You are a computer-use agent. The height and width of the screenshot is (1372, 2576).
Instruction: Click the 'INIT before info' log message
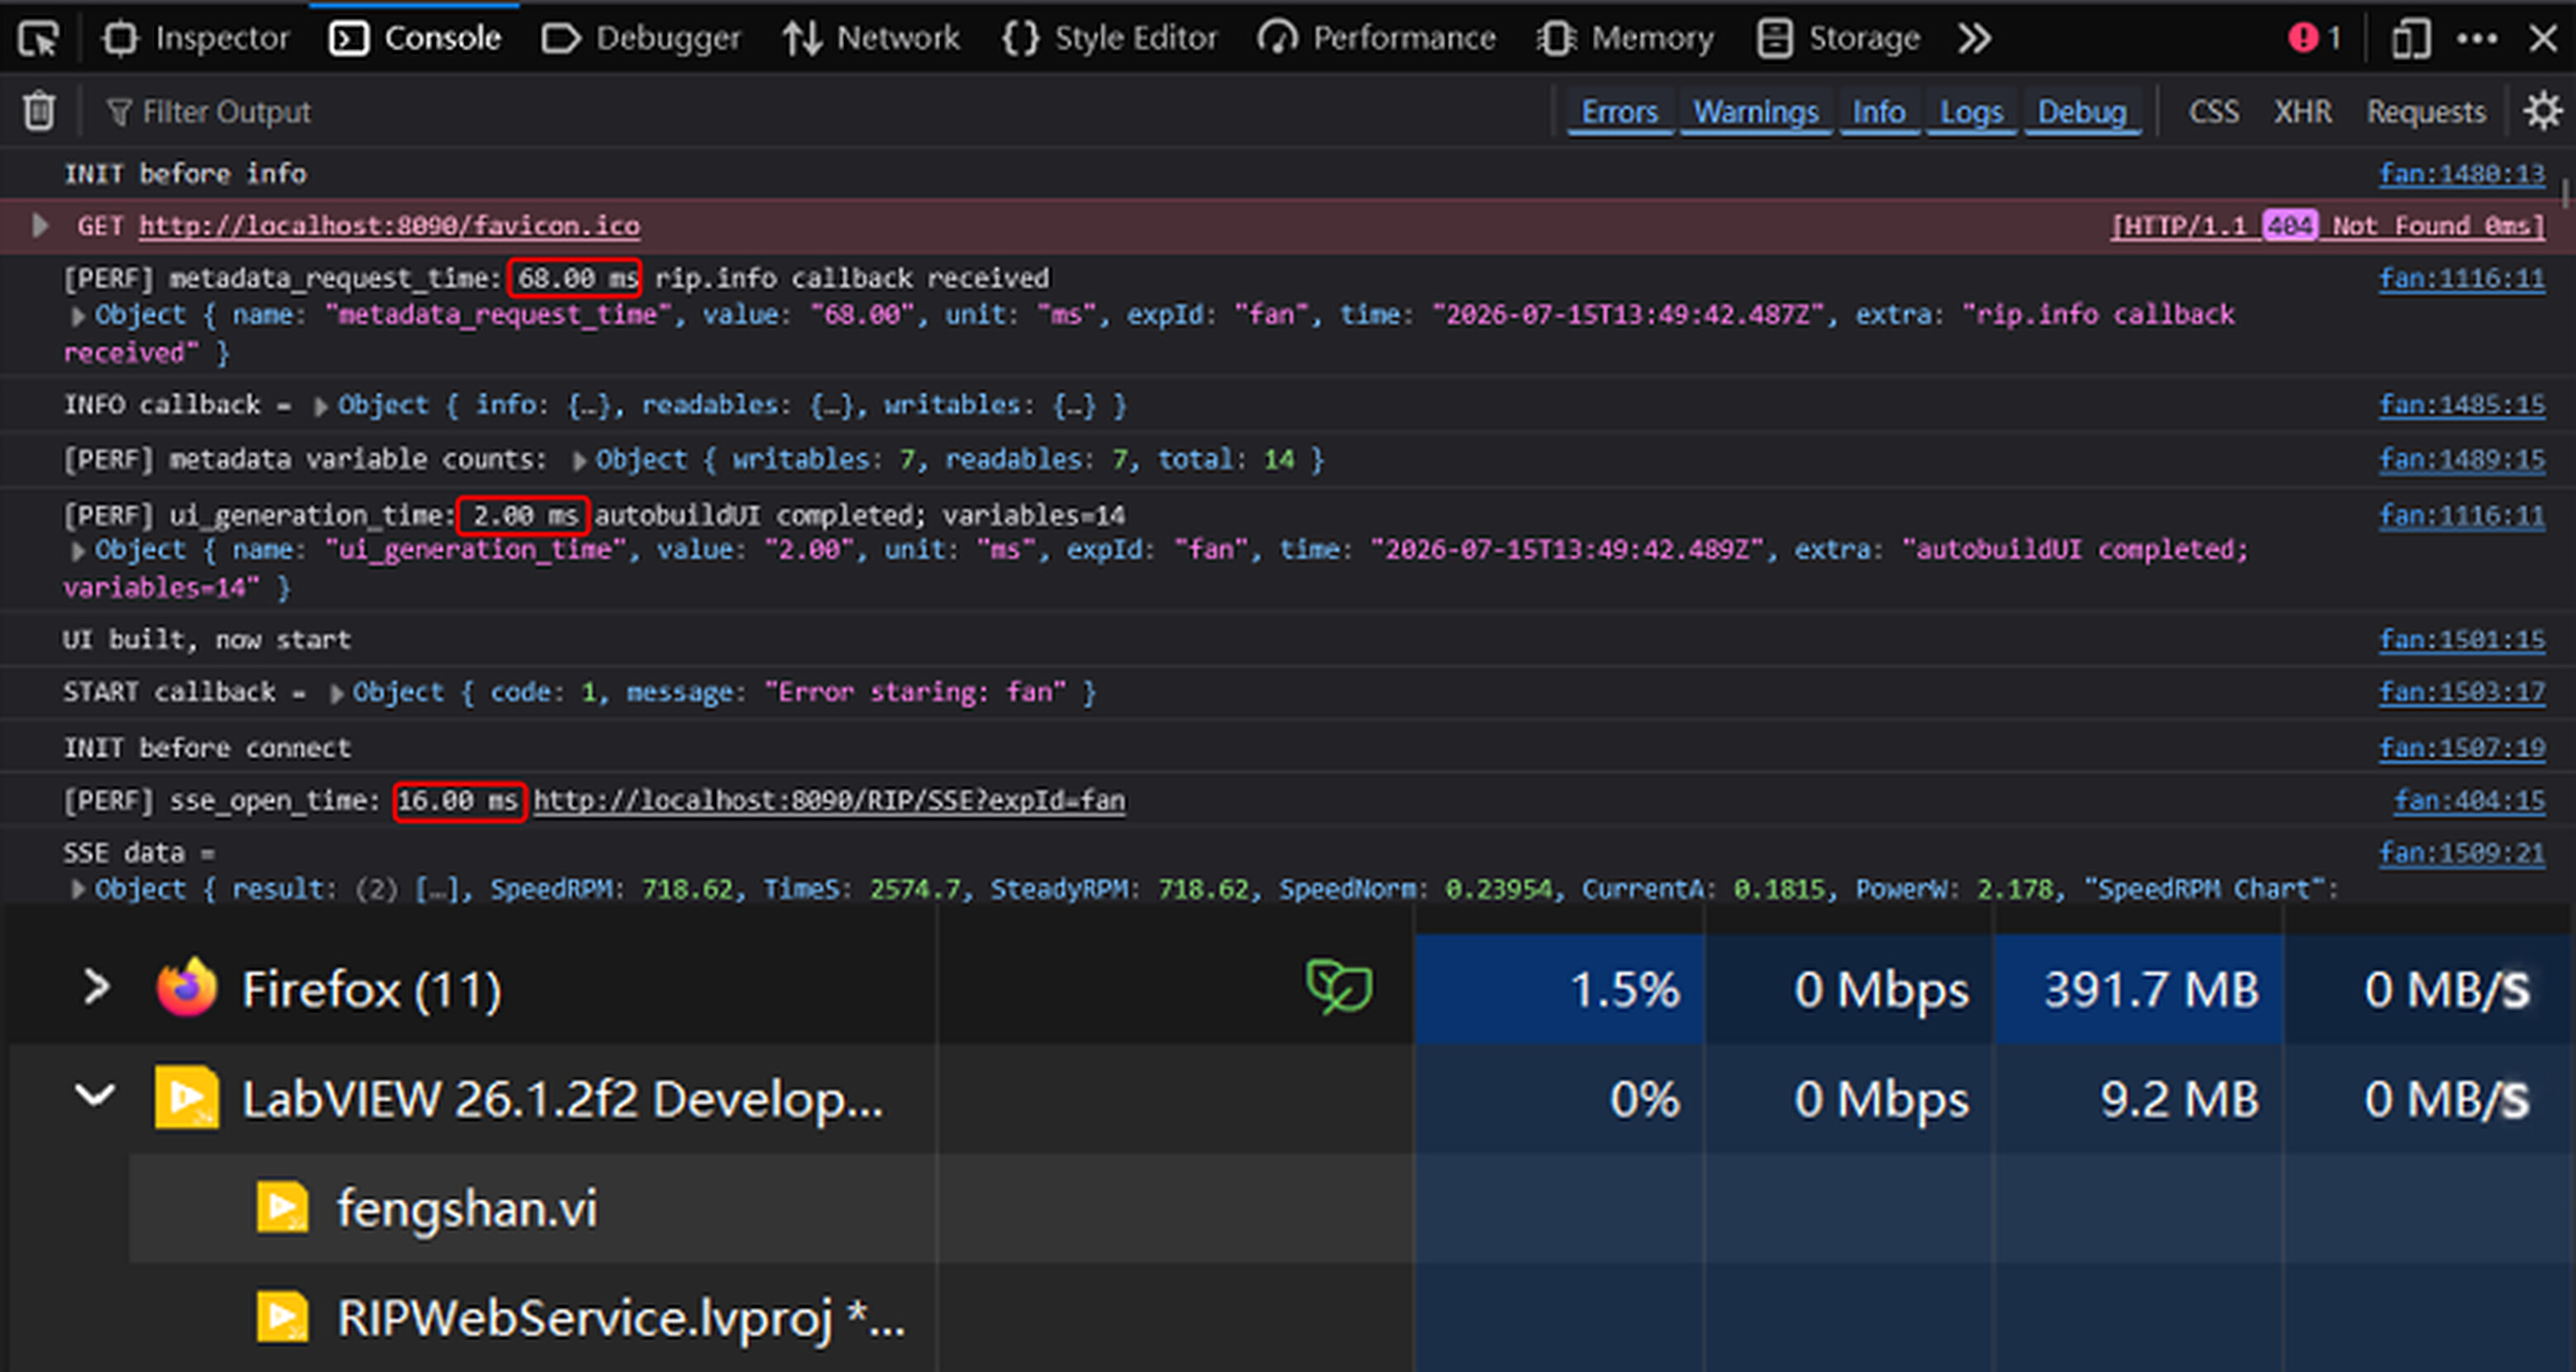(x=185, y=174)
